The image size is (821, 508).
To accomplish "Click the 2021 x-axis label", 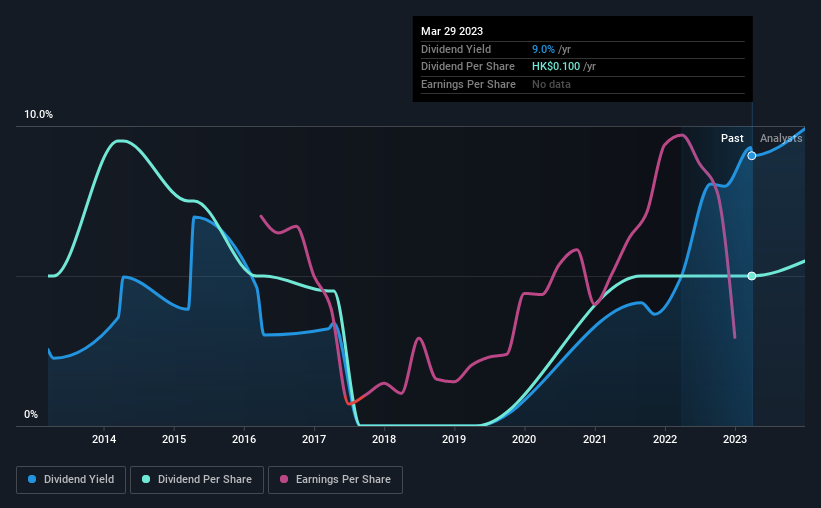I will 595,439.
